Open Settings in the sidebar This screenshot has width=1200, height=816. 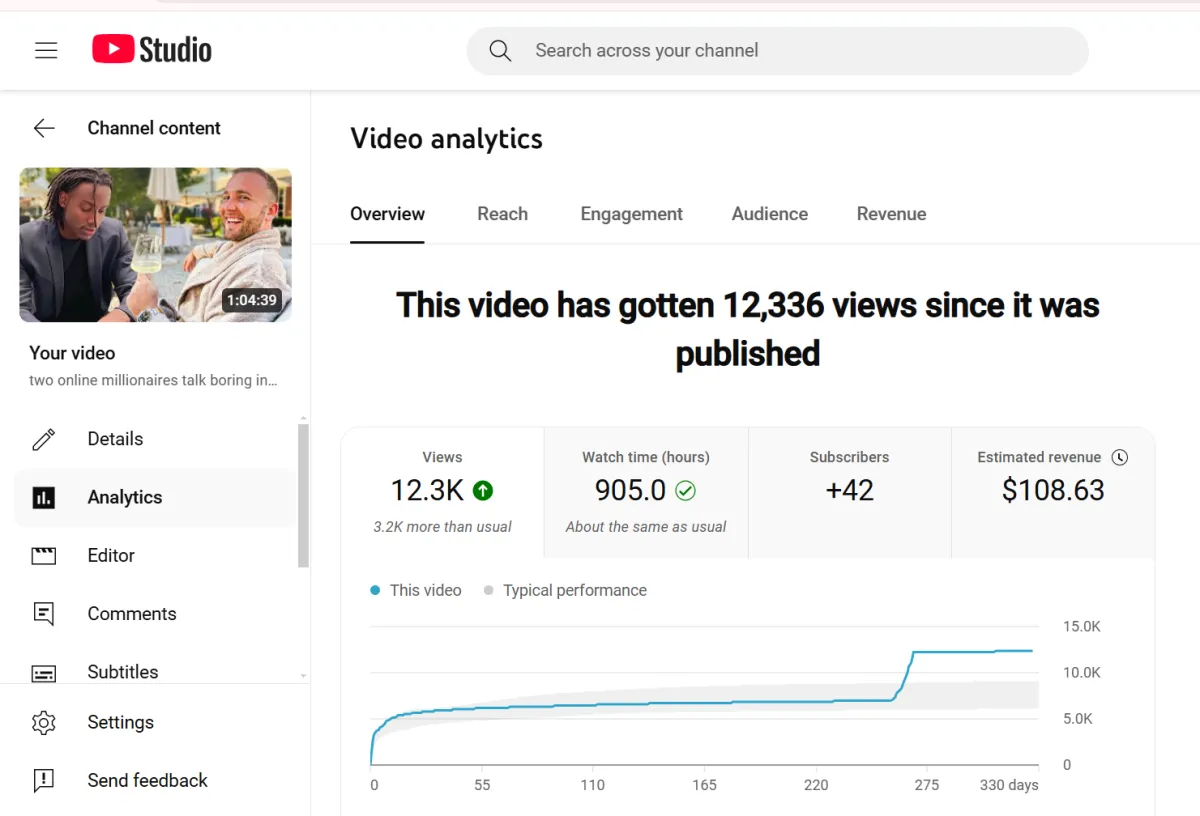155,722
